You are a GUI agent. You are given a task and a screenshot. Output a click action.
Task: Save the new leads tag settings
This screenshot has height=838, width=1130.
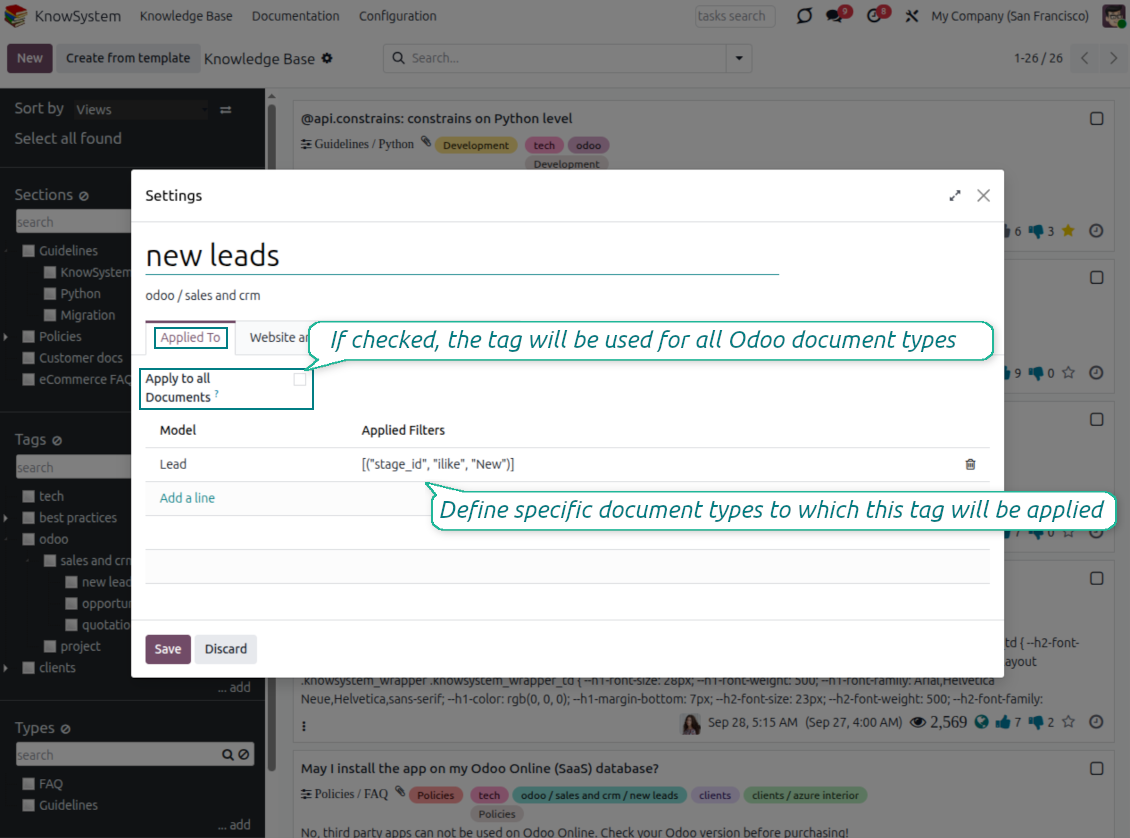(x=168, y=649)
